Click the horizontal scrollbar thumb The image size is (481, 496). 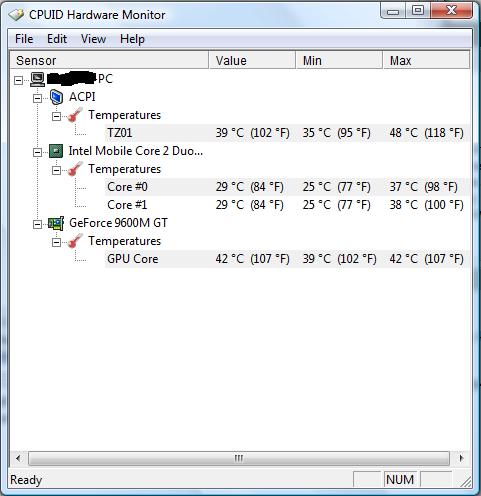click(x=239, y=458)
